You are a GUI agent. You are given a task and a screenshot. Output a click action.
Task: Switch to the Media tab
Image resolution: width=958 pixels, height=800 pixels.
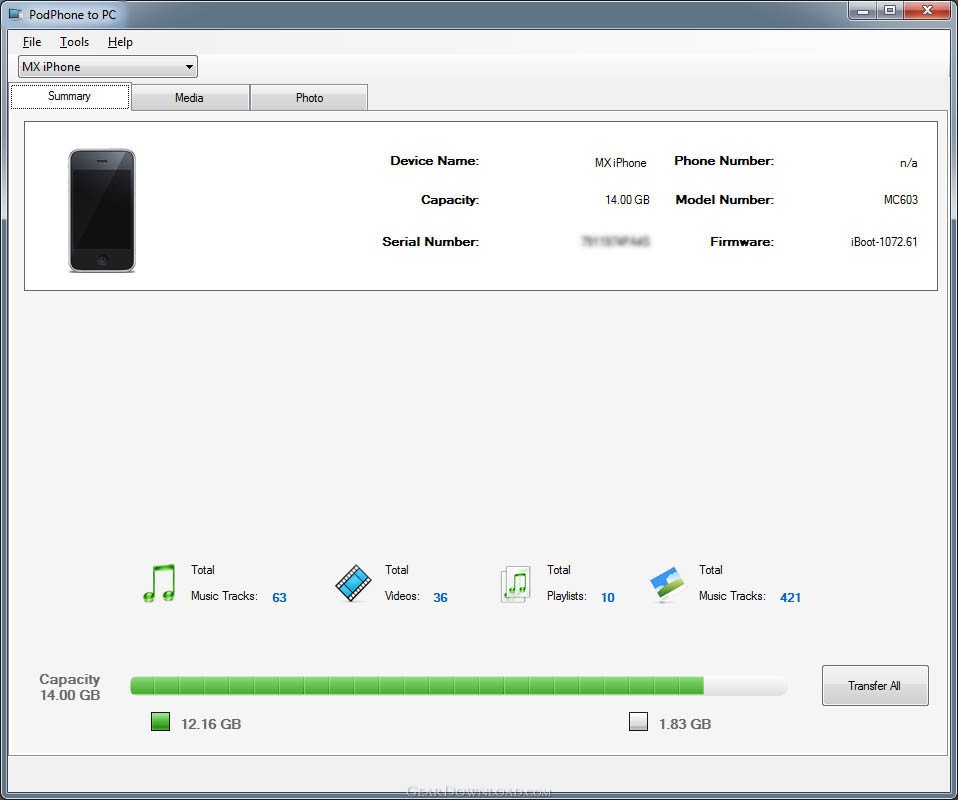[189, 97]
